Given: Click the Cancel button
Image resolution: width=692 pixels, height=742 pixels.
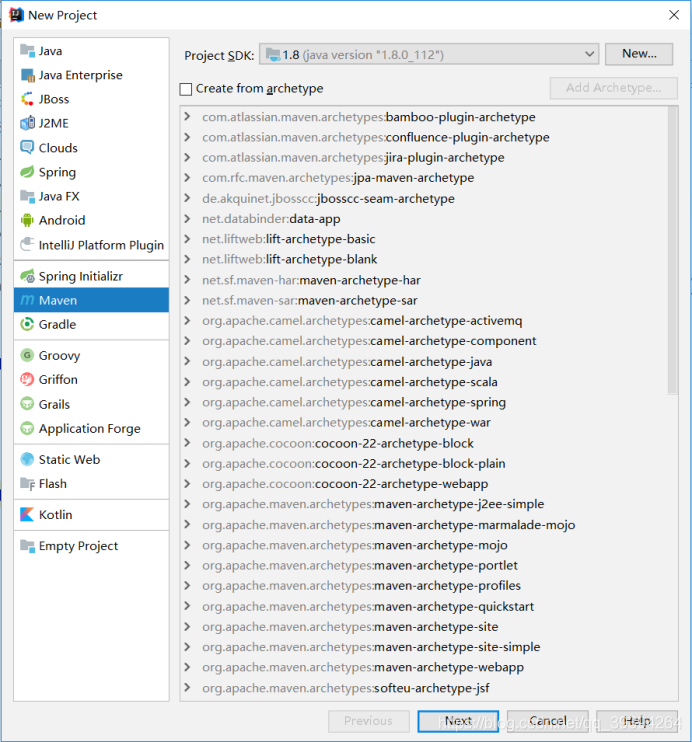Looking at the screenshot, I should [548, 721].
